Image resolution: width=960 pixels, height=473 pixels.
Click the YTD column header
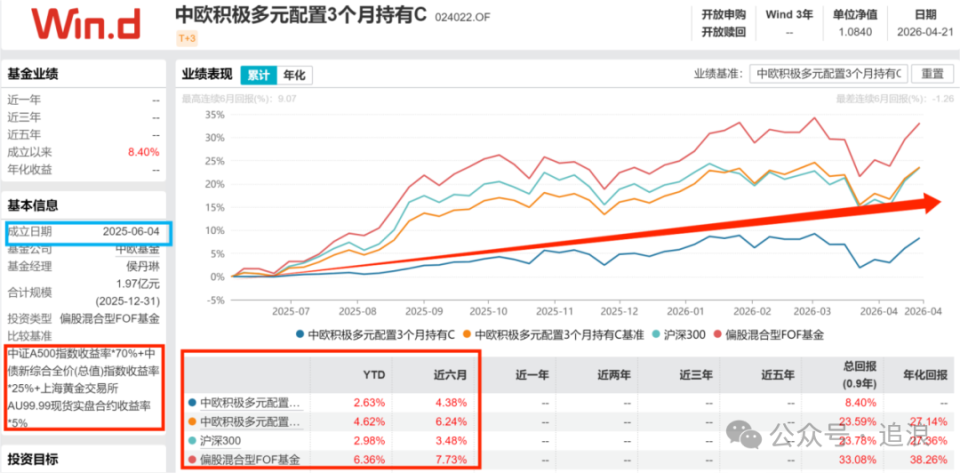coord(376,374)
